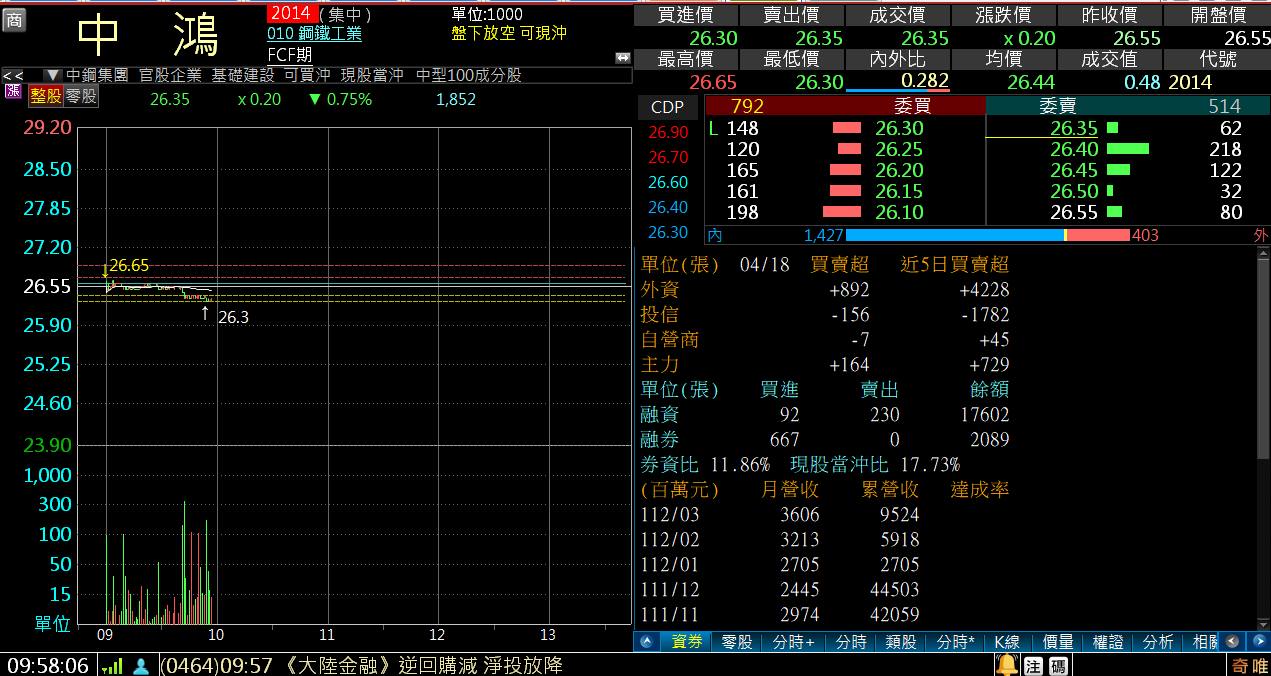The image size is (1271, 676).
Task: Click the 奇唯 label in status bar
Action: pos(1249,666)
